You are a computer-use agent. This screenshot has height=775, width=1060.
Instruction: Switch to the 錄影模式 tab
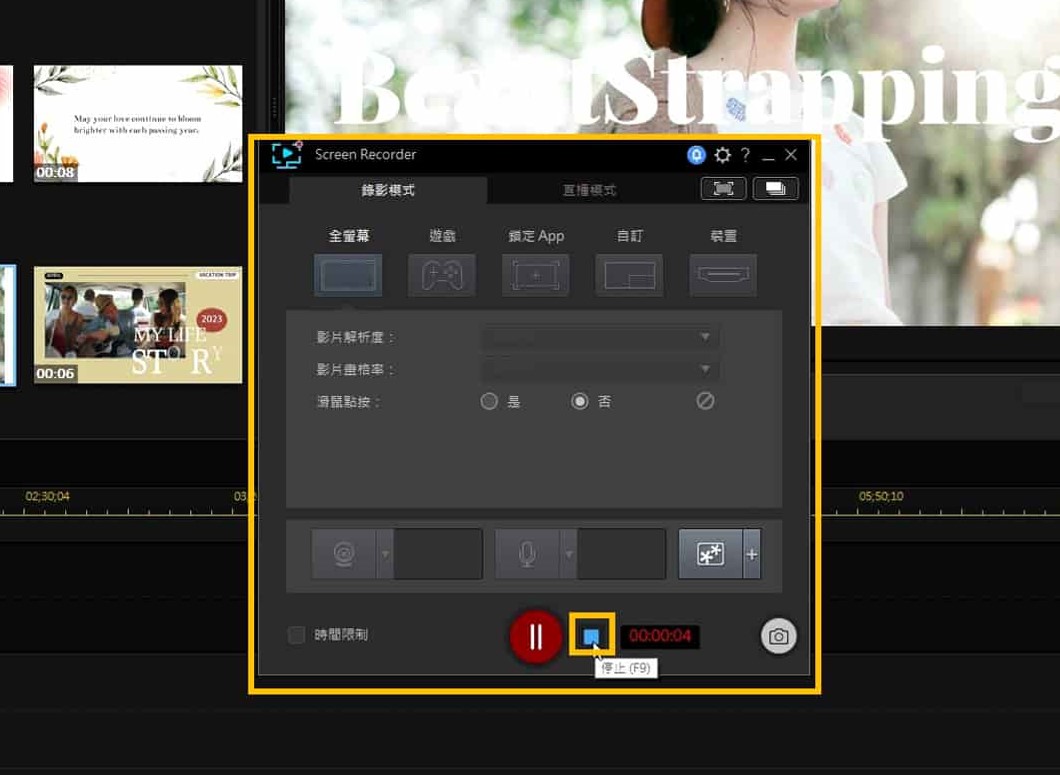point(388,189)
